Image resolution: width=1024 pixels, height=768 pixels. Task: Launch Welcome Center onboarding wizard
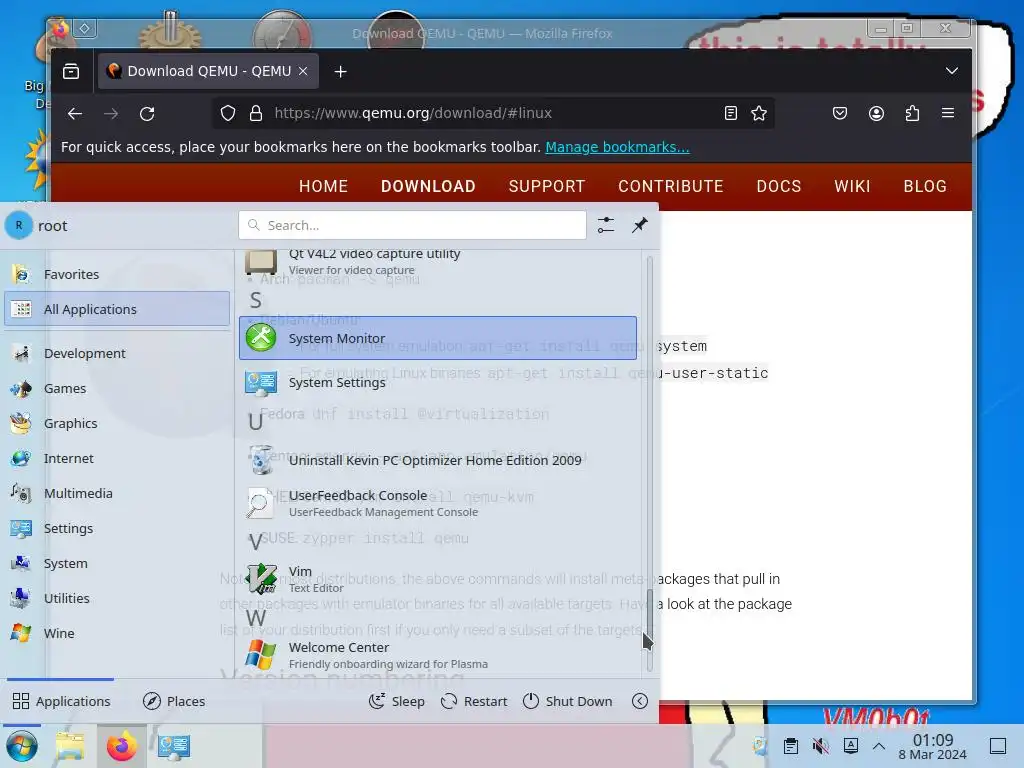tap(438, 655)
